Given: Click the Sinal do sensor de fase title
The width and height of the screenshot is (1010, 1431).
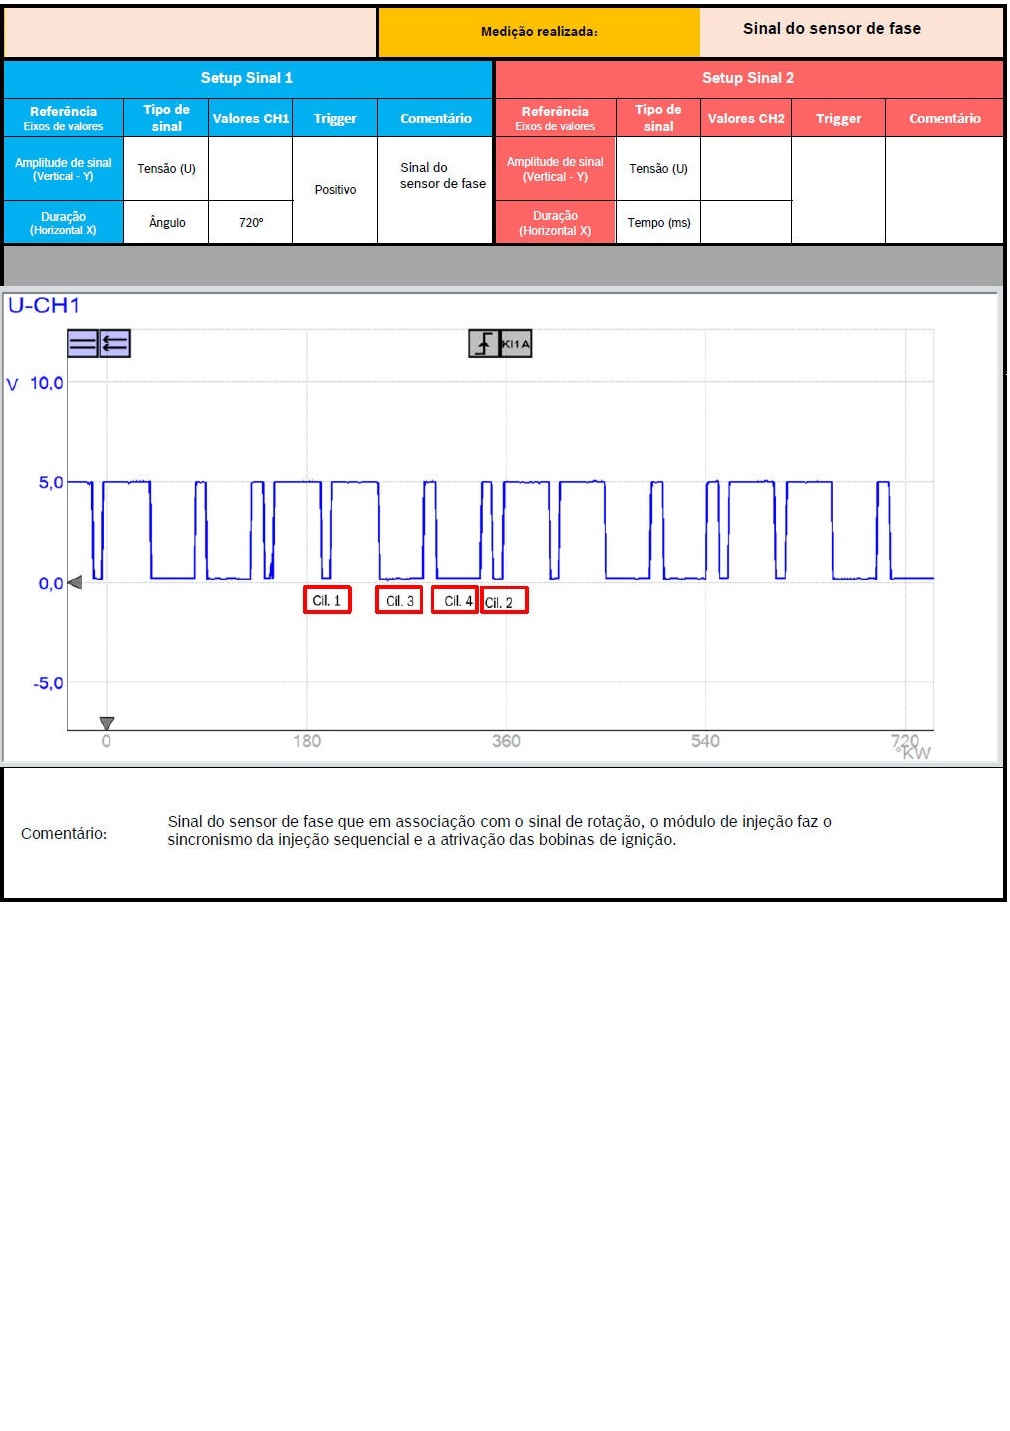Looking at the screenshot, I should tap(831, 29).
